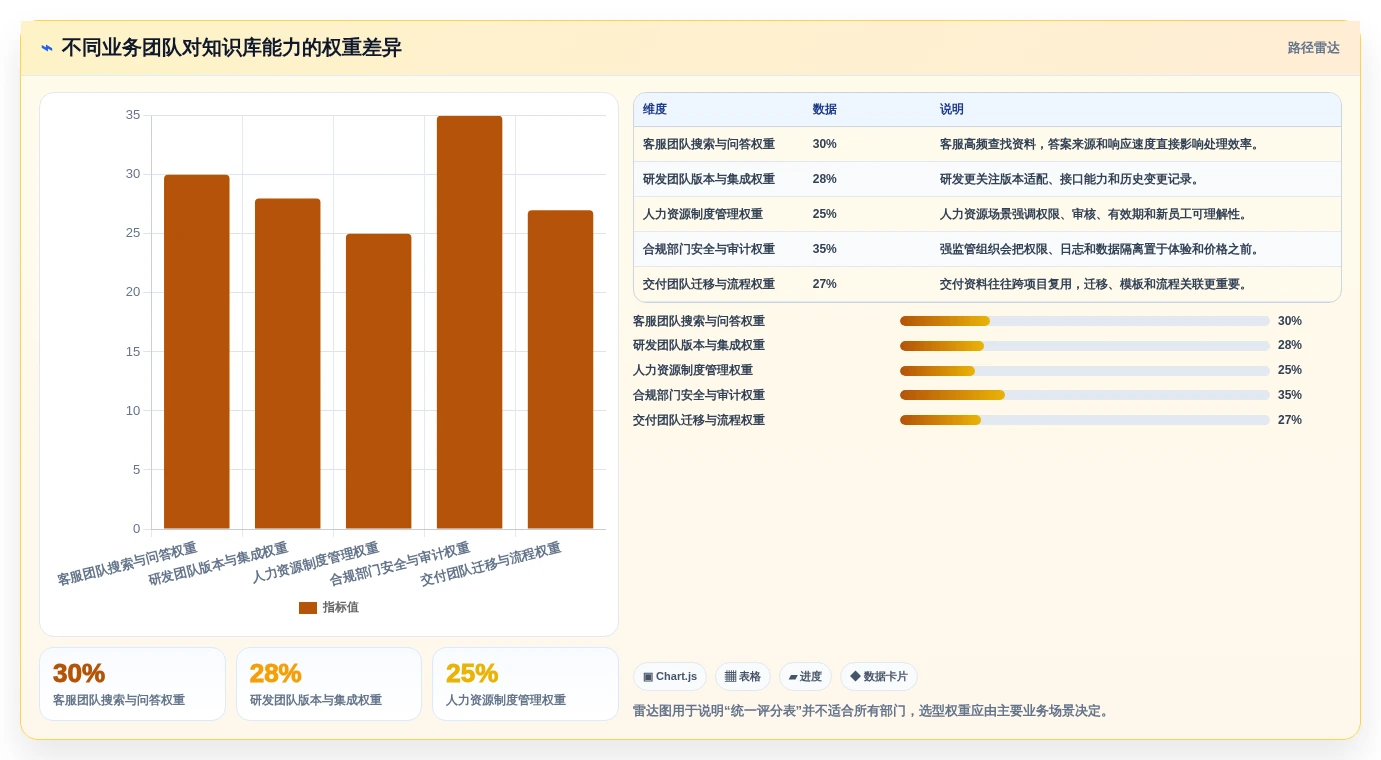Click description starting 研发更关注版本适配
The image size is (1381, 760).
tap(1072, 179)
